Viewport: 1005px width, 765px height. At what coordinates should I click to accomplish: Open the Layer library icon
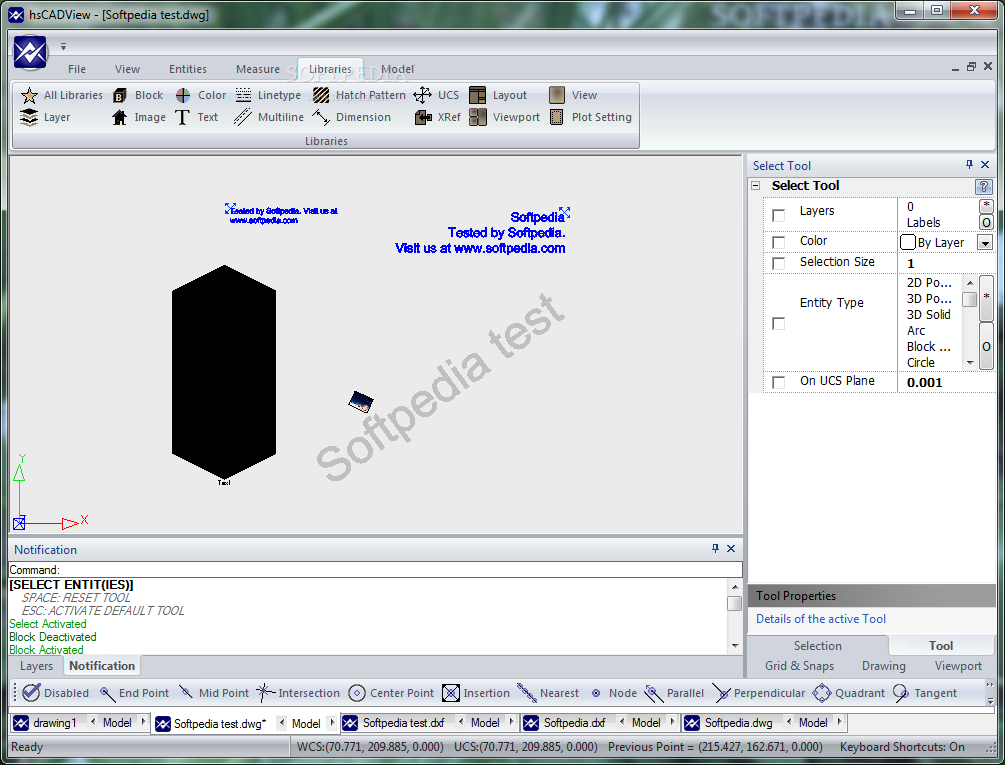(29, 117)
